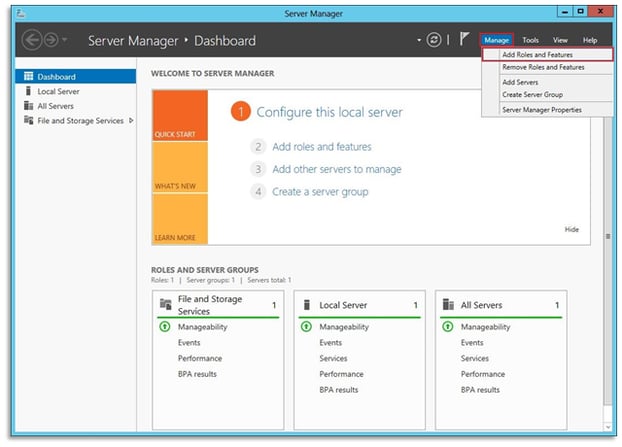
Task: Click the Dashboard grid icon in sidebar
Action: click(x=28, y=76)
